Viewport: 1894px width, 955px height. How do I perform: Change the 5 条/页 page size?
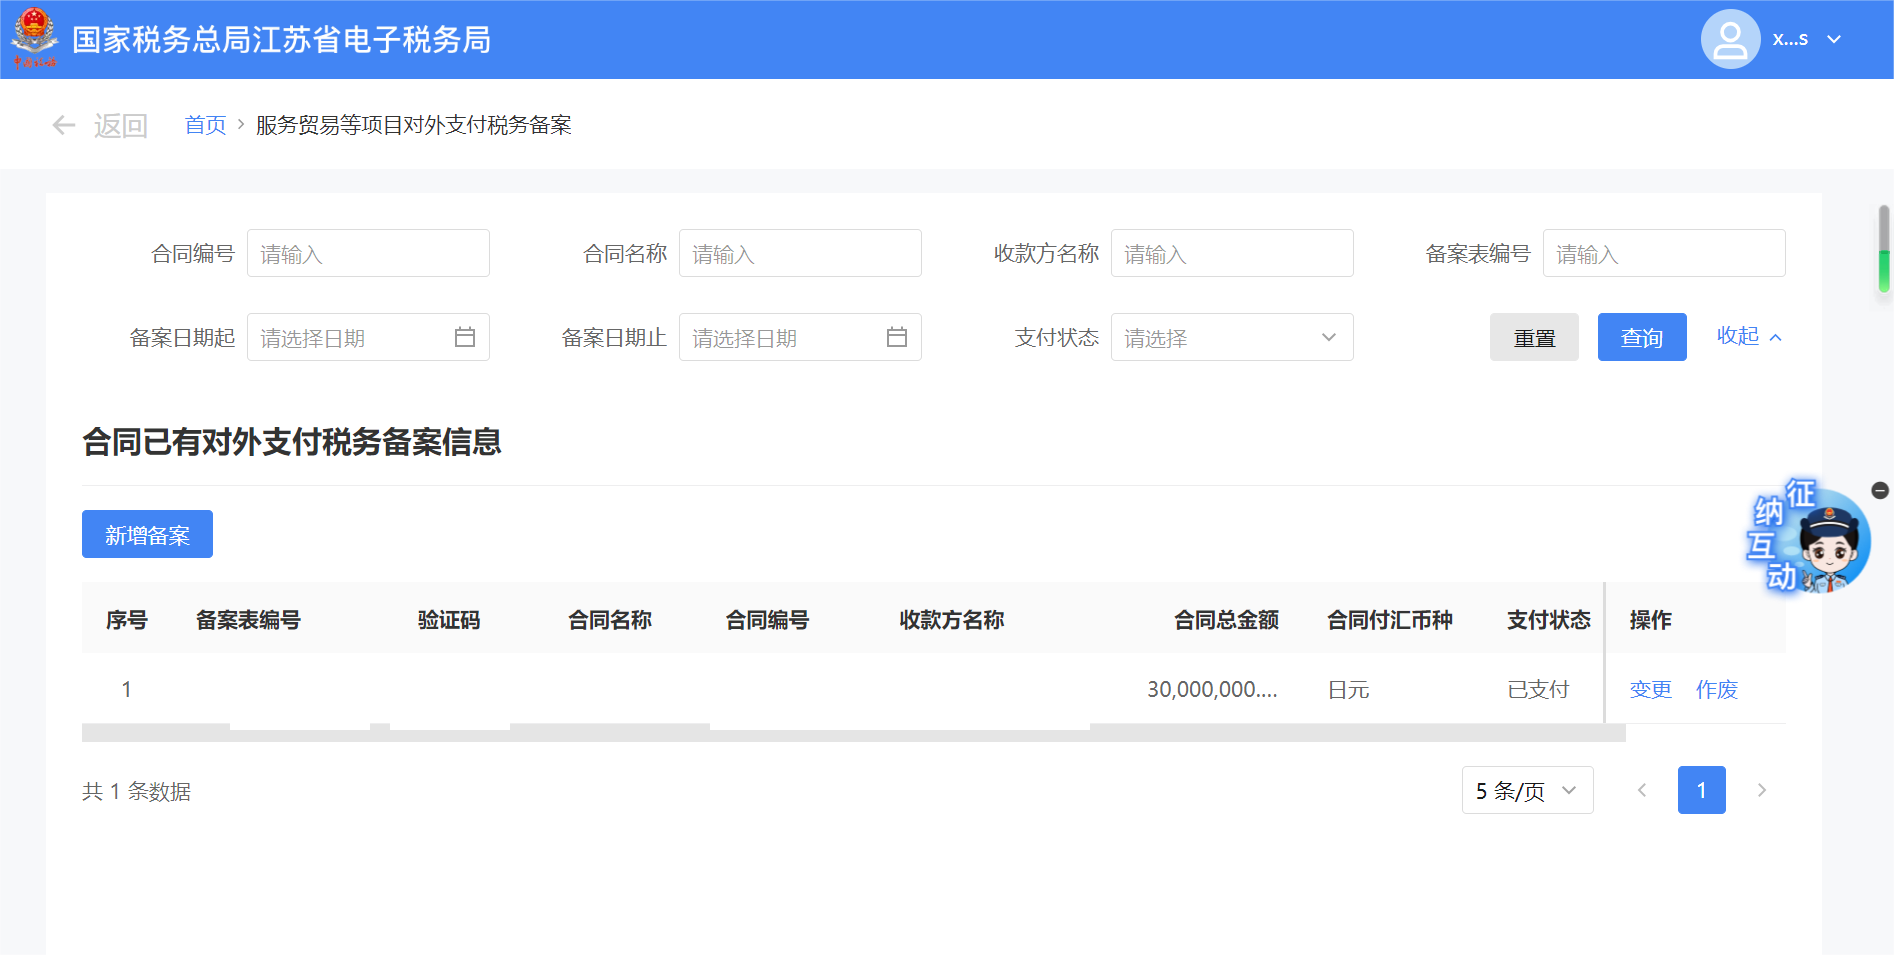point(1527,790)
